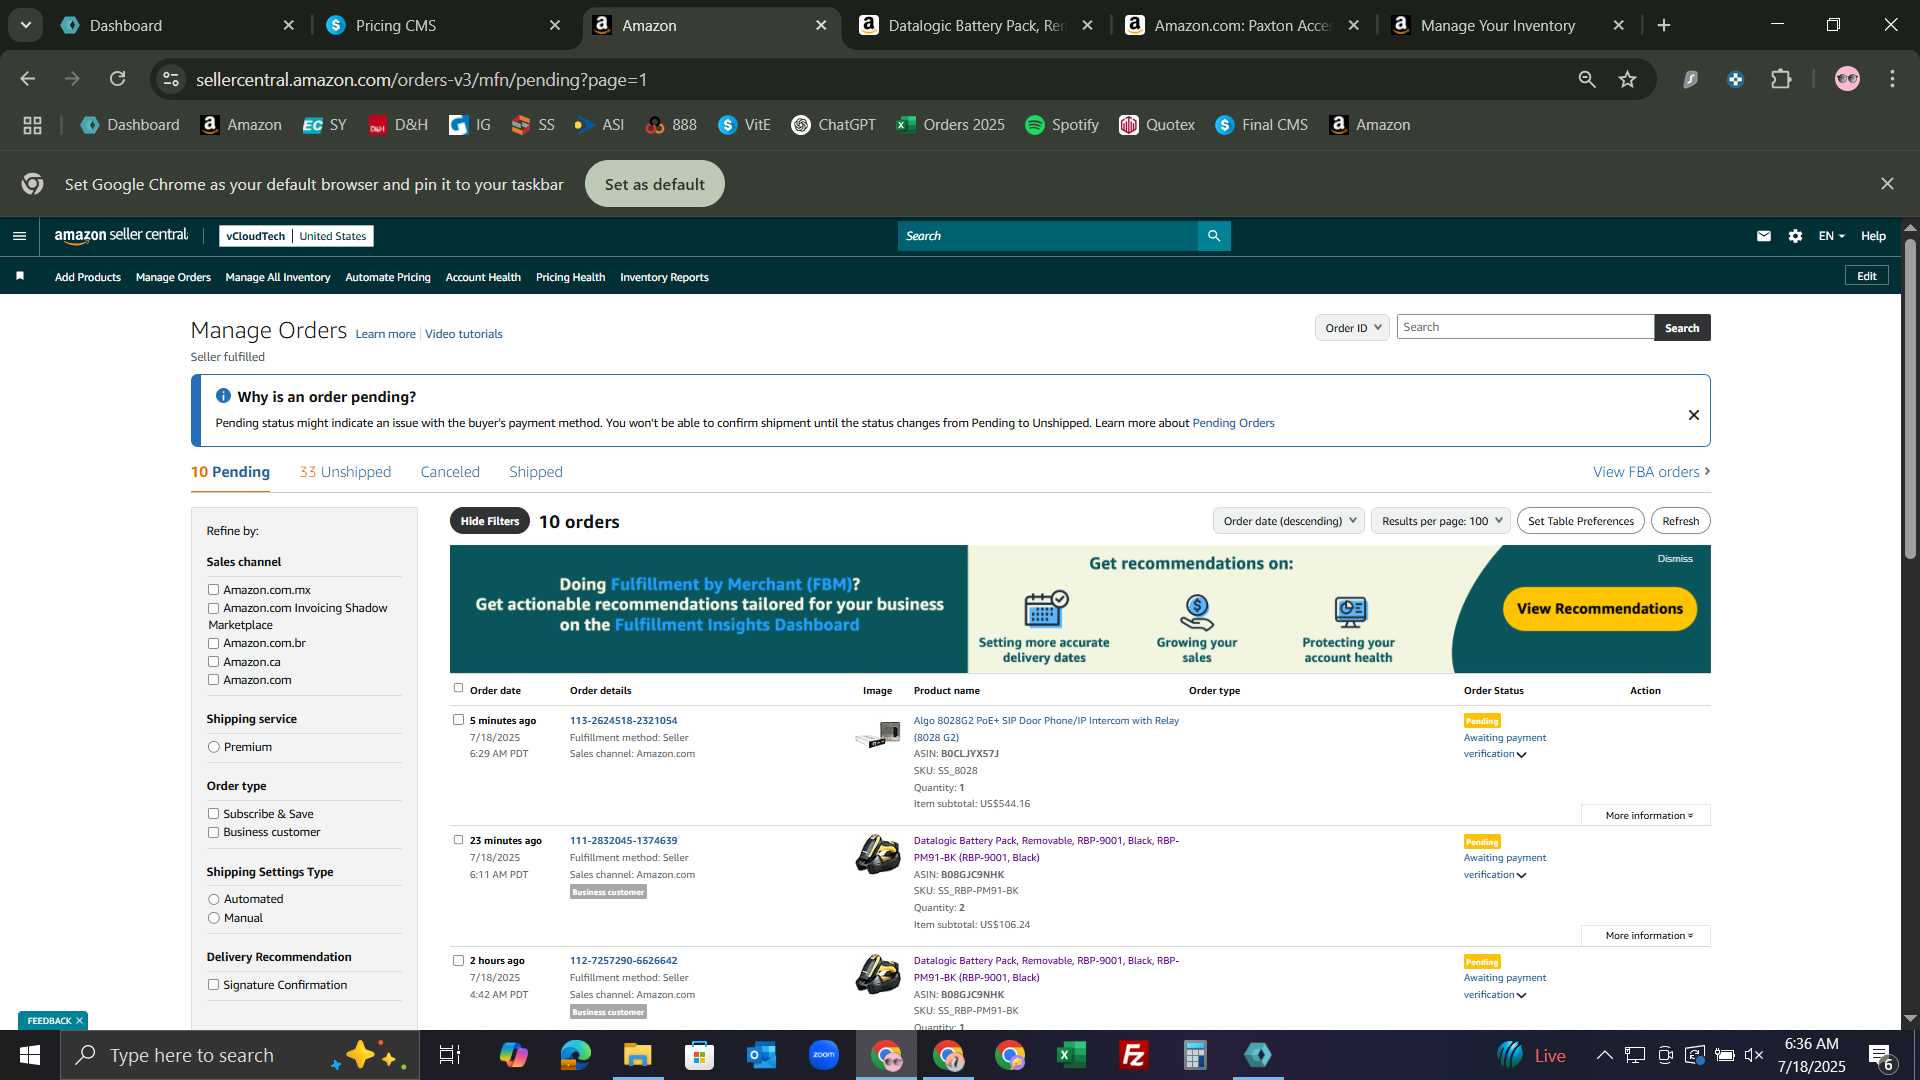Screen dimensions: 1920x1080
Task: Open the Chrome tab search dropdown
Action: coord(25,25)
